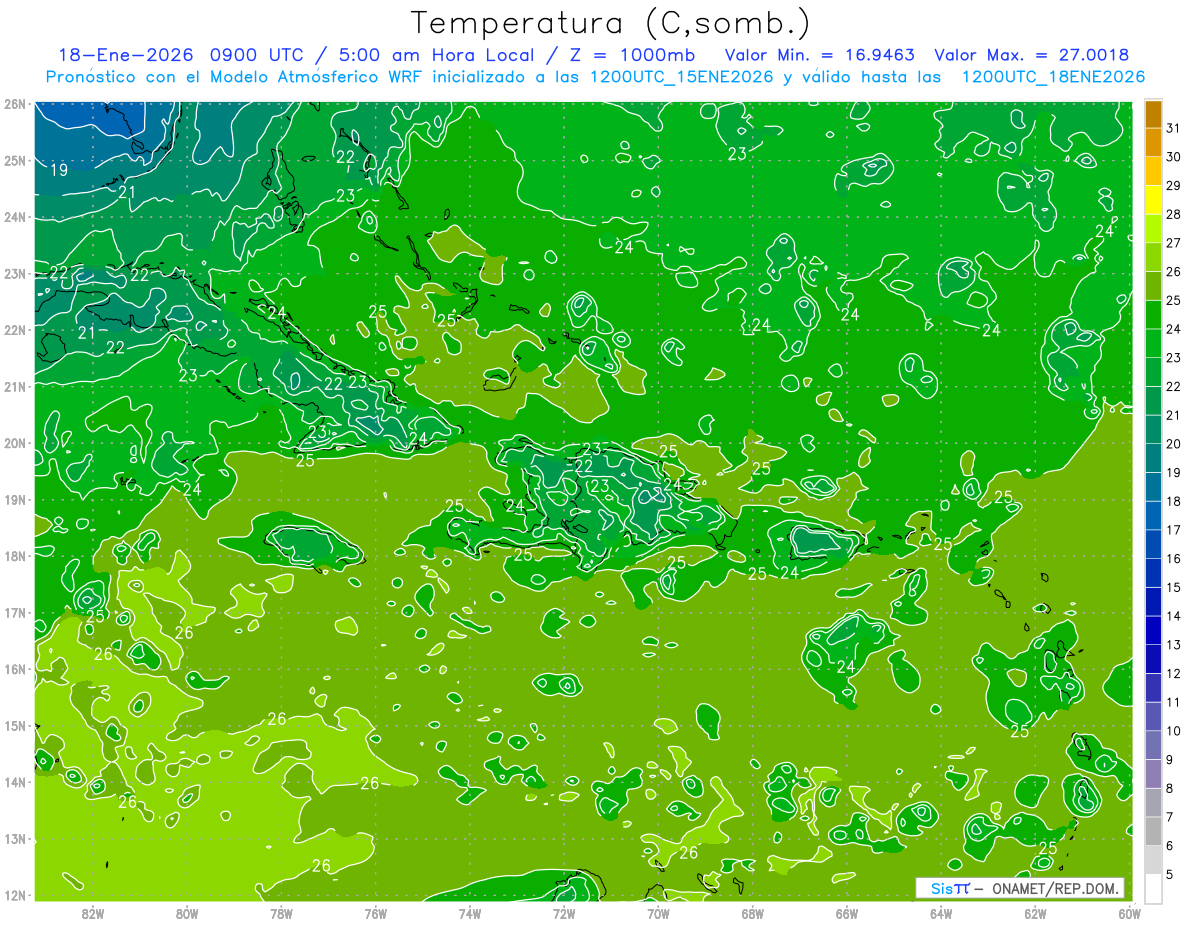The height and width of the screenshot is (927, 1200).
Task: Click the 19N latitude axis label
Action: click(14, 499)
